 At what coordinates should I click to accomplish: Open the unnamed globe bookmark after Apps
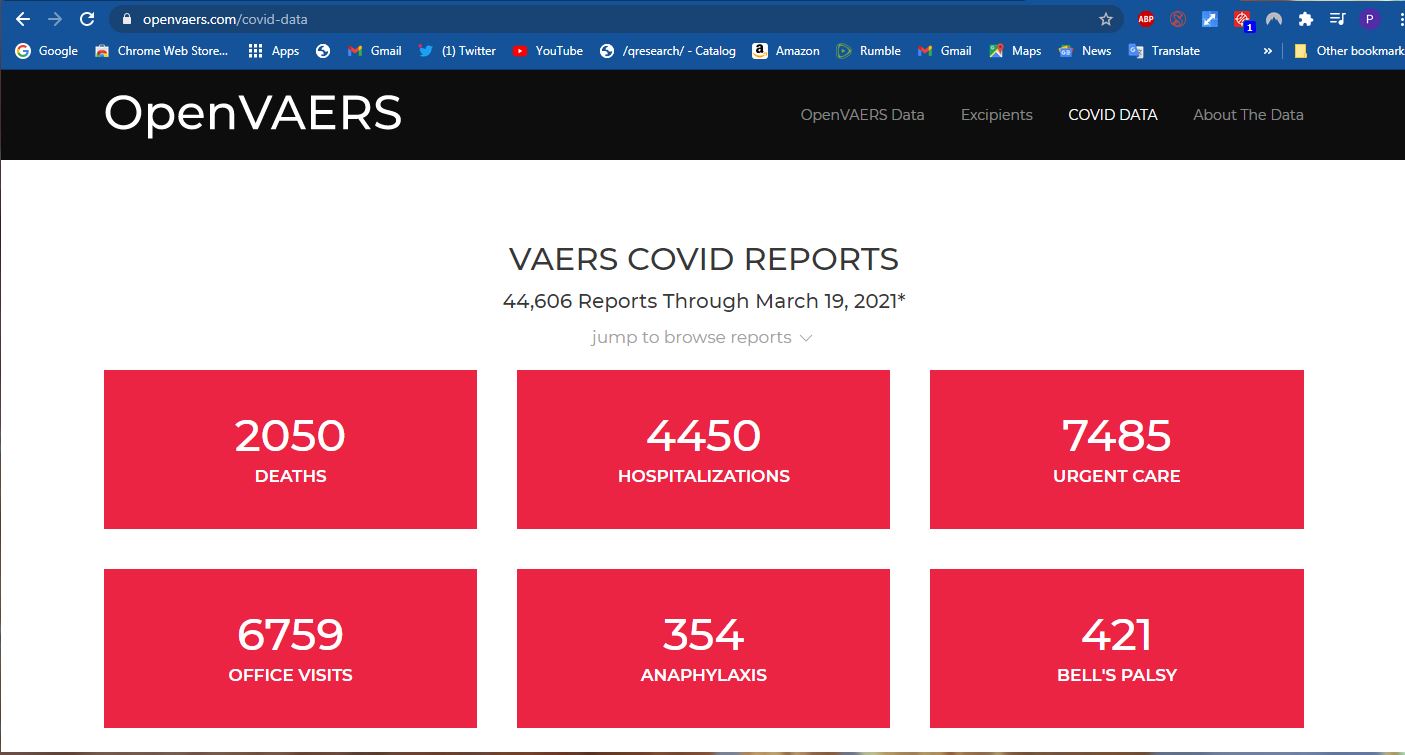click(x=323, y=51)
